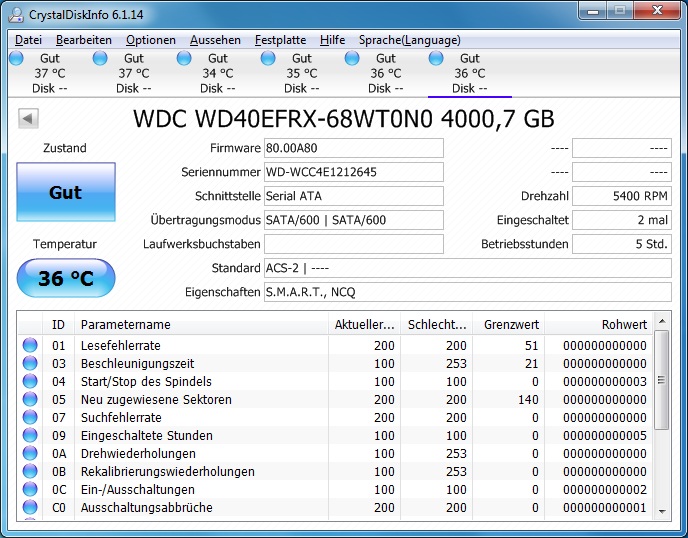Image resolution: width=688 pixels, height=538 pixels.
Task: Click the 36 °C temperature button
Action: tap(66, 278)
